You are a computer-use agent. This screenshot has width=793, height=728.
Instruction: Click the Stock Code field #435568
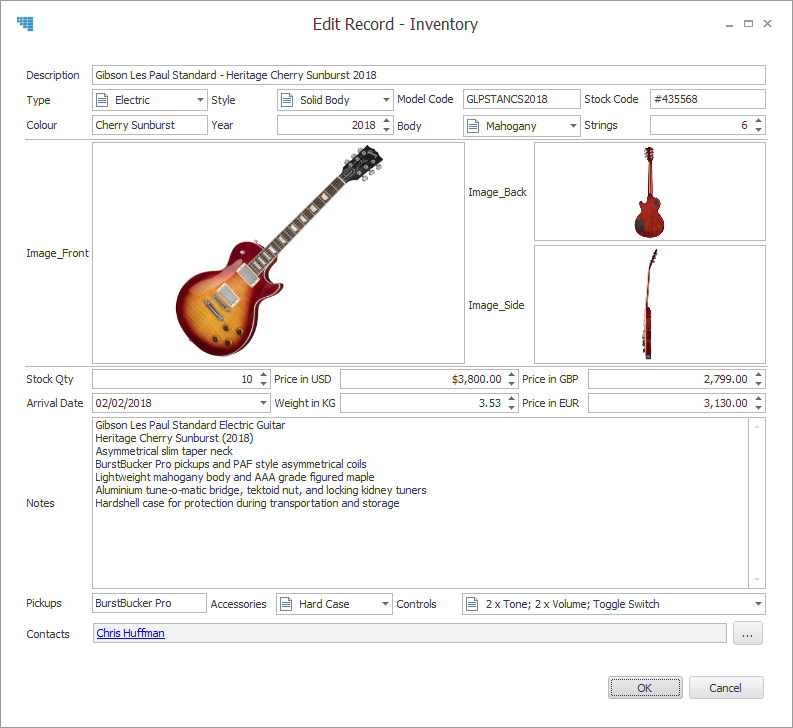coord(708,99)
